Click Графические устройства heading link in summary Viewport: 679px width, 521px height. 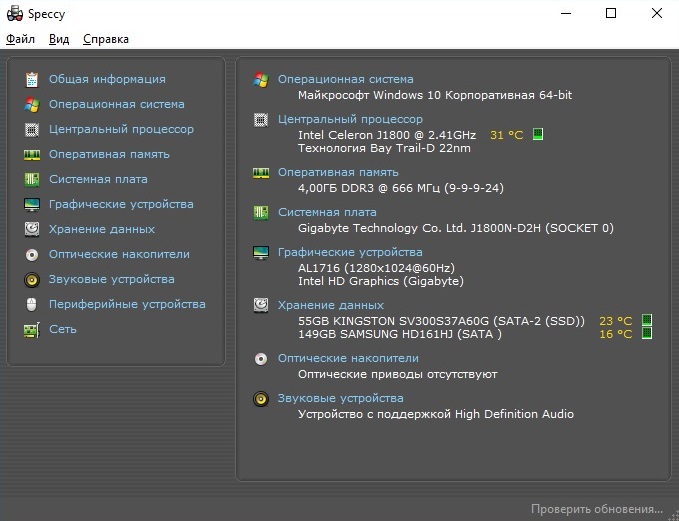350,252
